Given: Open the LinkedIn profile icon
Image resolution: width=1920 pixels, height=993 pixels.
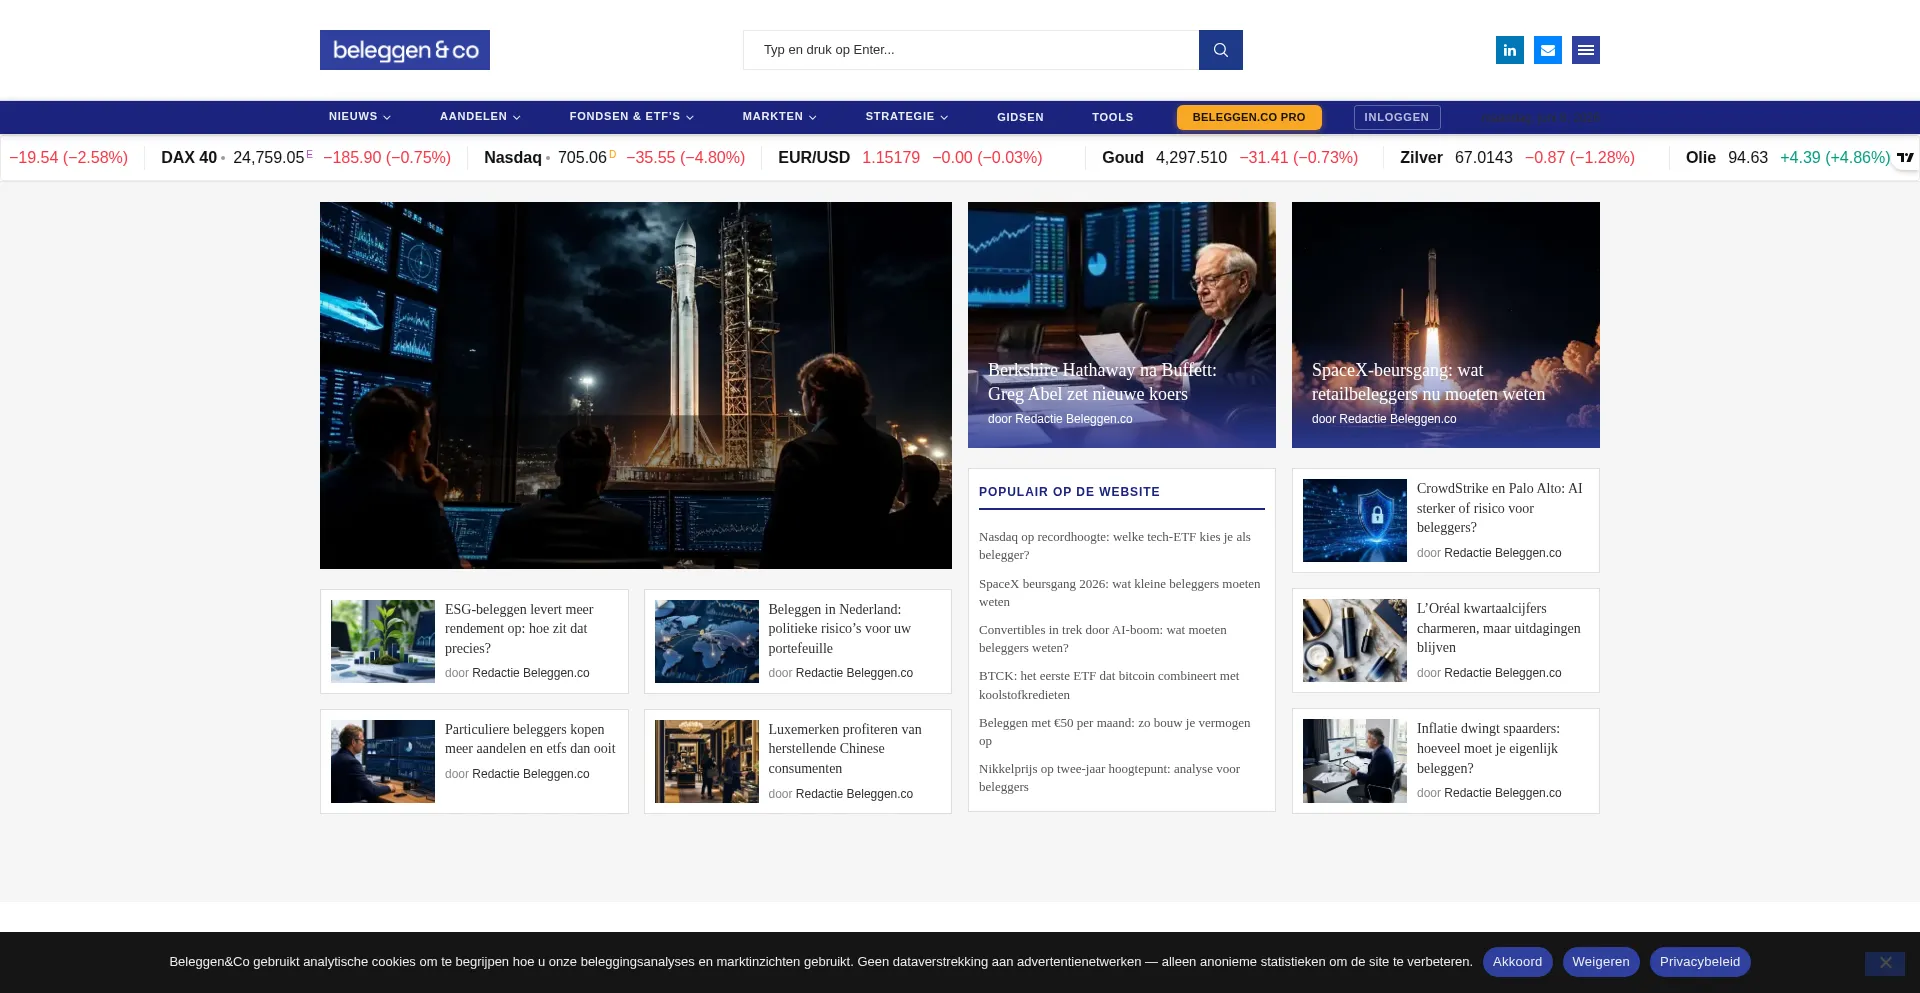Looking at the screenshot, I should point(1510,50).
